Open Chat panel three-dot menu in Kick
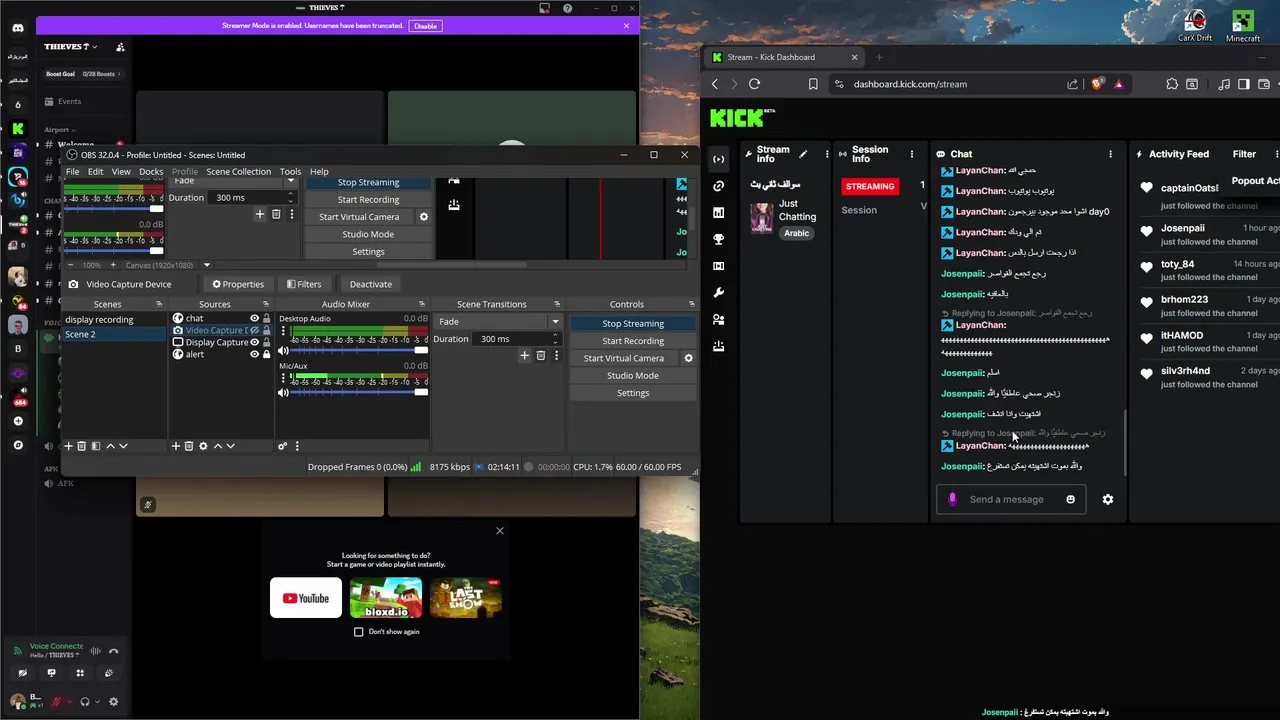This screenshot has height=720, width=1280. tap(1110, 154)
